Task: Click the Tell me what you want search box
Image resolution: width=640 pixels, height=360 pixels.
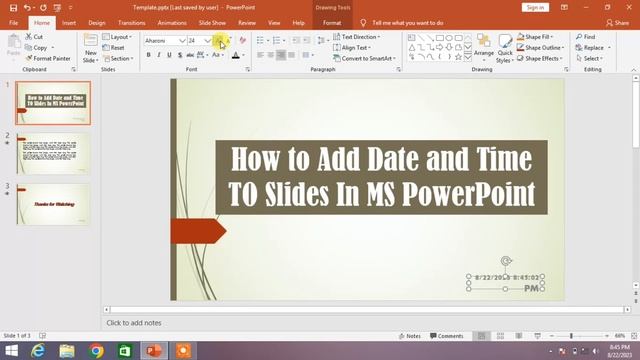Action: click(407, 23)
